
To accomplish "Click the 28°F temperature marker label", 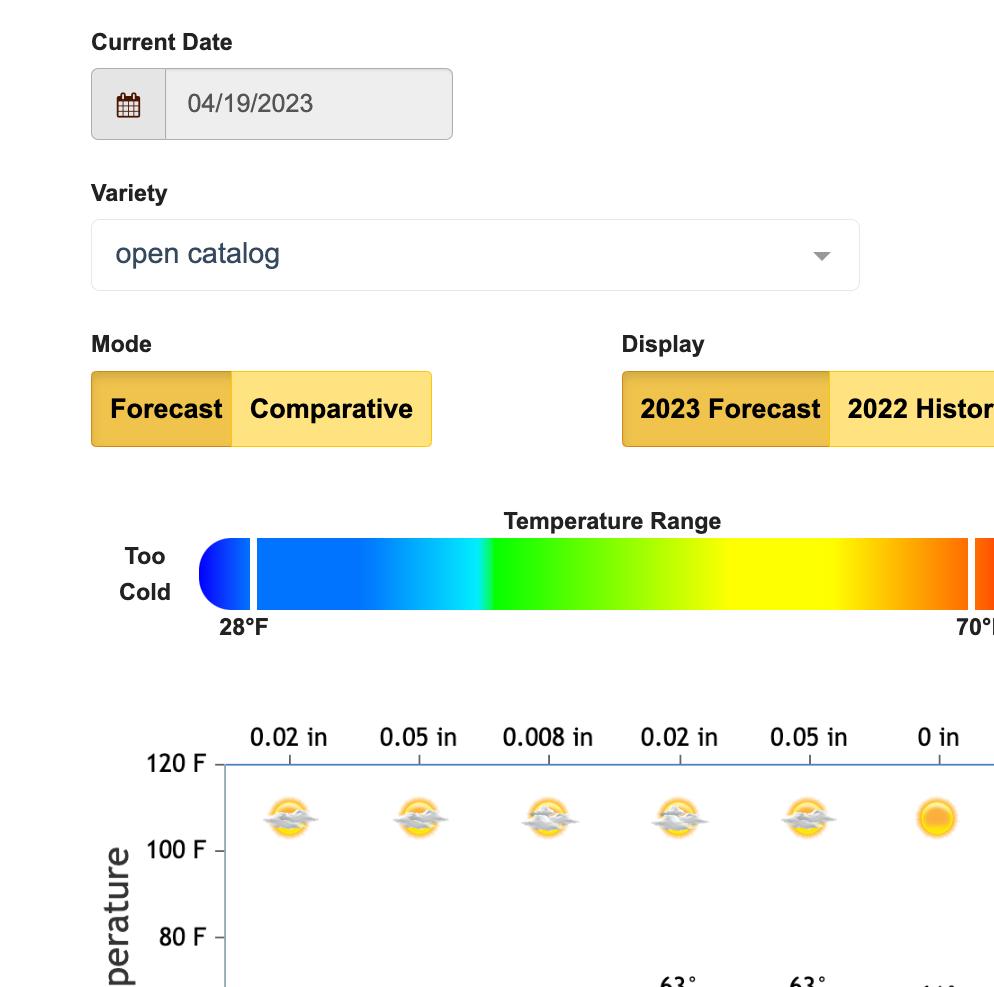I will coord(244,628).
